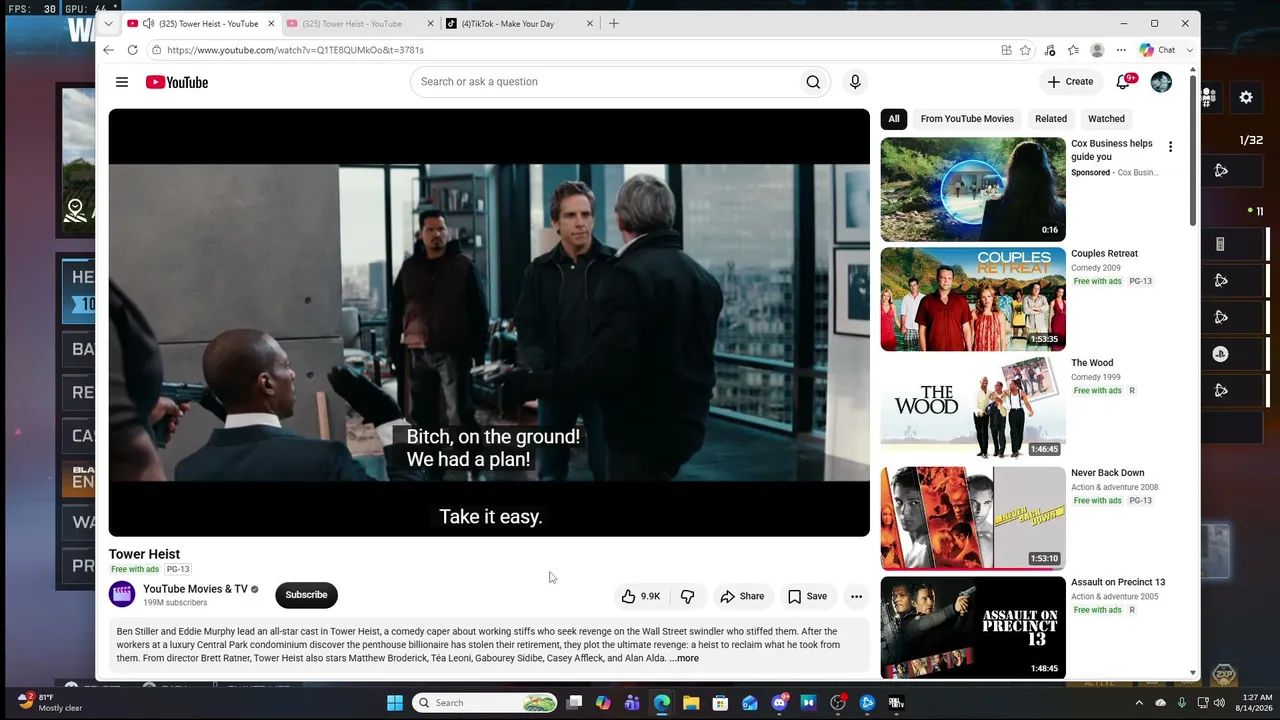Open Assault on Precinct 13 thumbnail
This screenshot has width=1280, height=720.
973,627
